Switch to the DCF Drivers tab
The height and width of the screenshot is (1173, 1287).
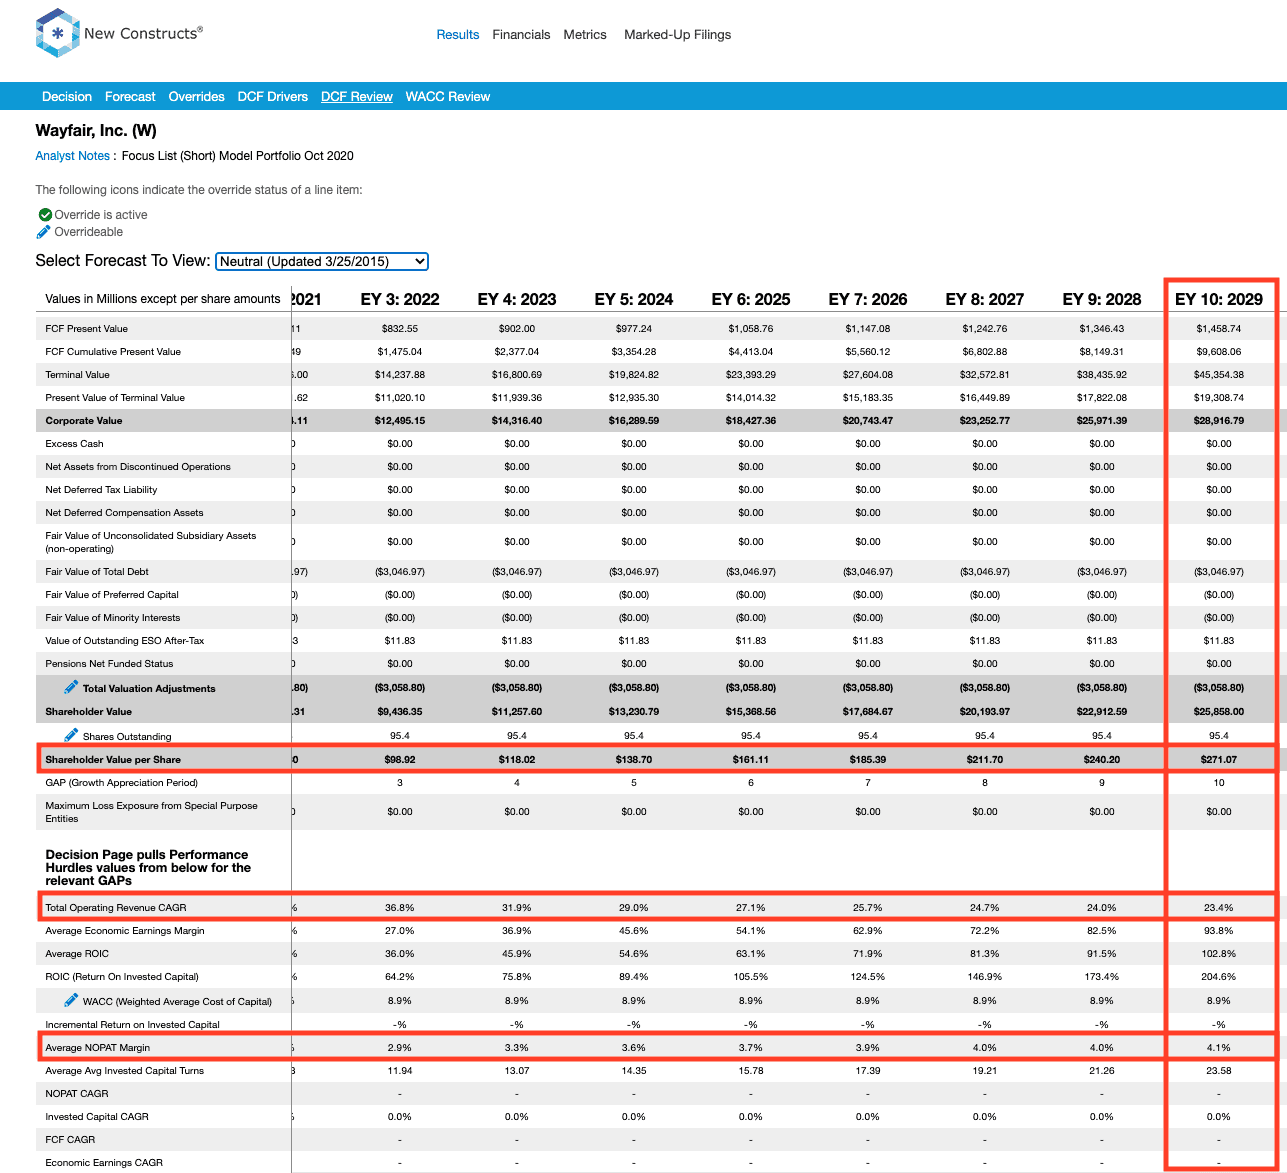pyautogui.click(x=273, y=97)
